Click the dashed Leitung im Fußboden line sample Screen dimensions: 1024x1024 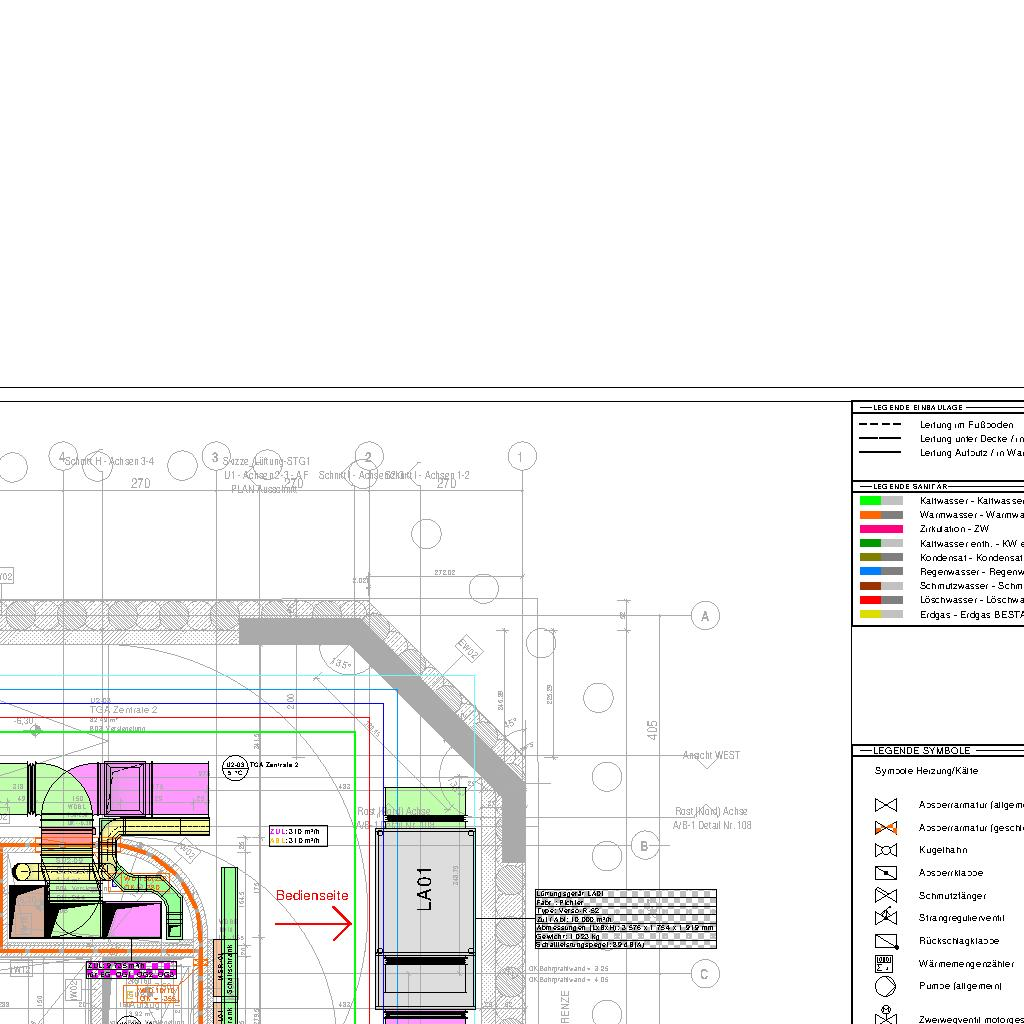tap(880, 425)
